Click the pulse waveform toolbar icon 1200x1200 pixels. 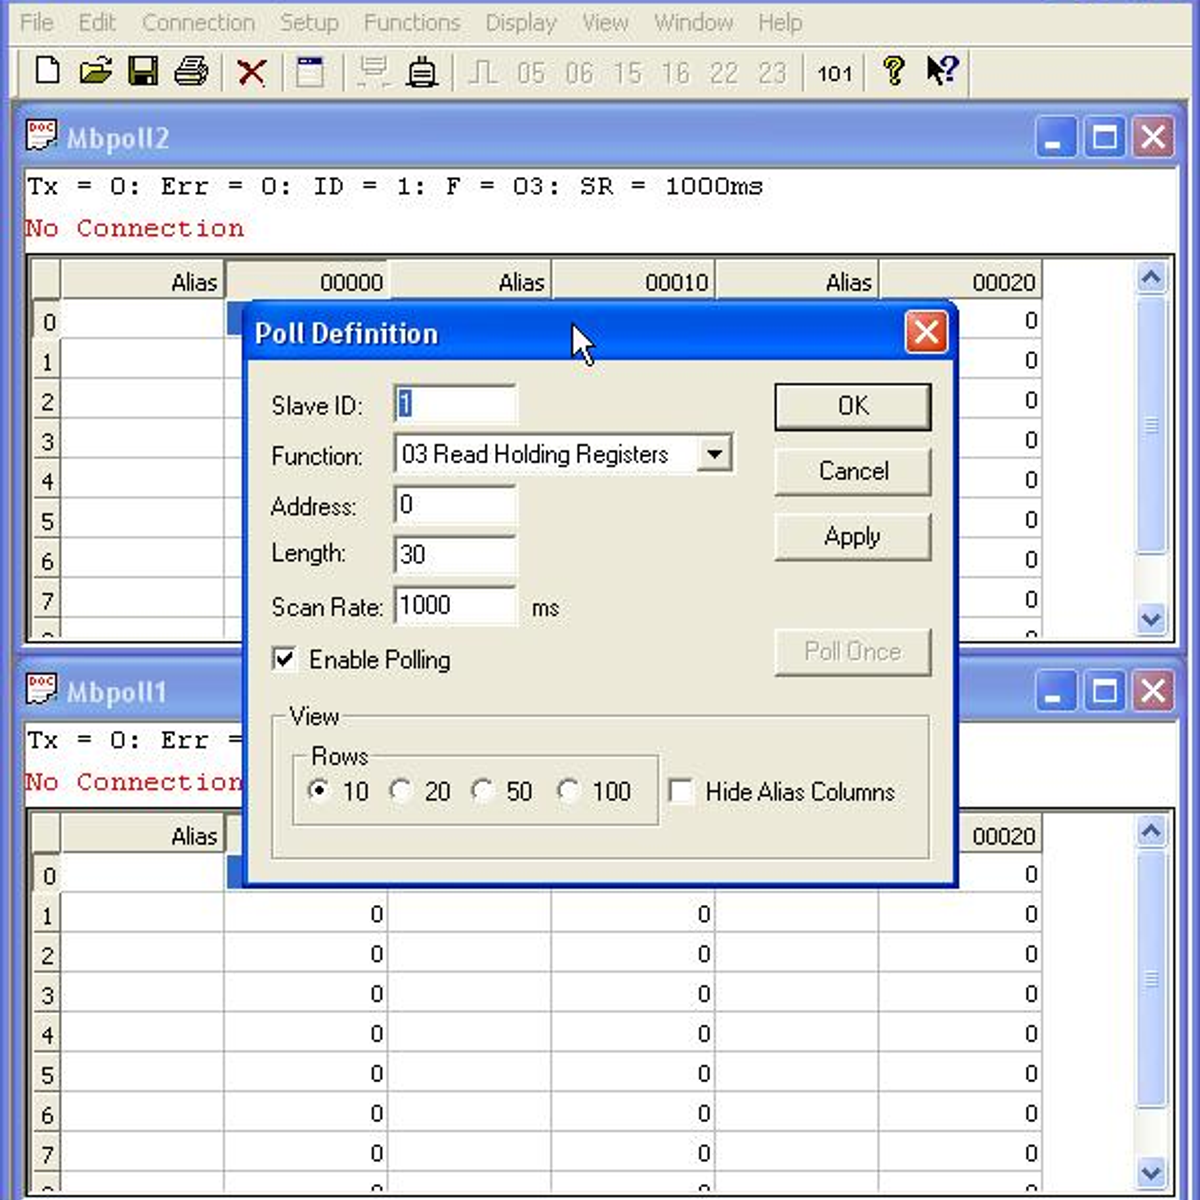click(x=482, y=72)
